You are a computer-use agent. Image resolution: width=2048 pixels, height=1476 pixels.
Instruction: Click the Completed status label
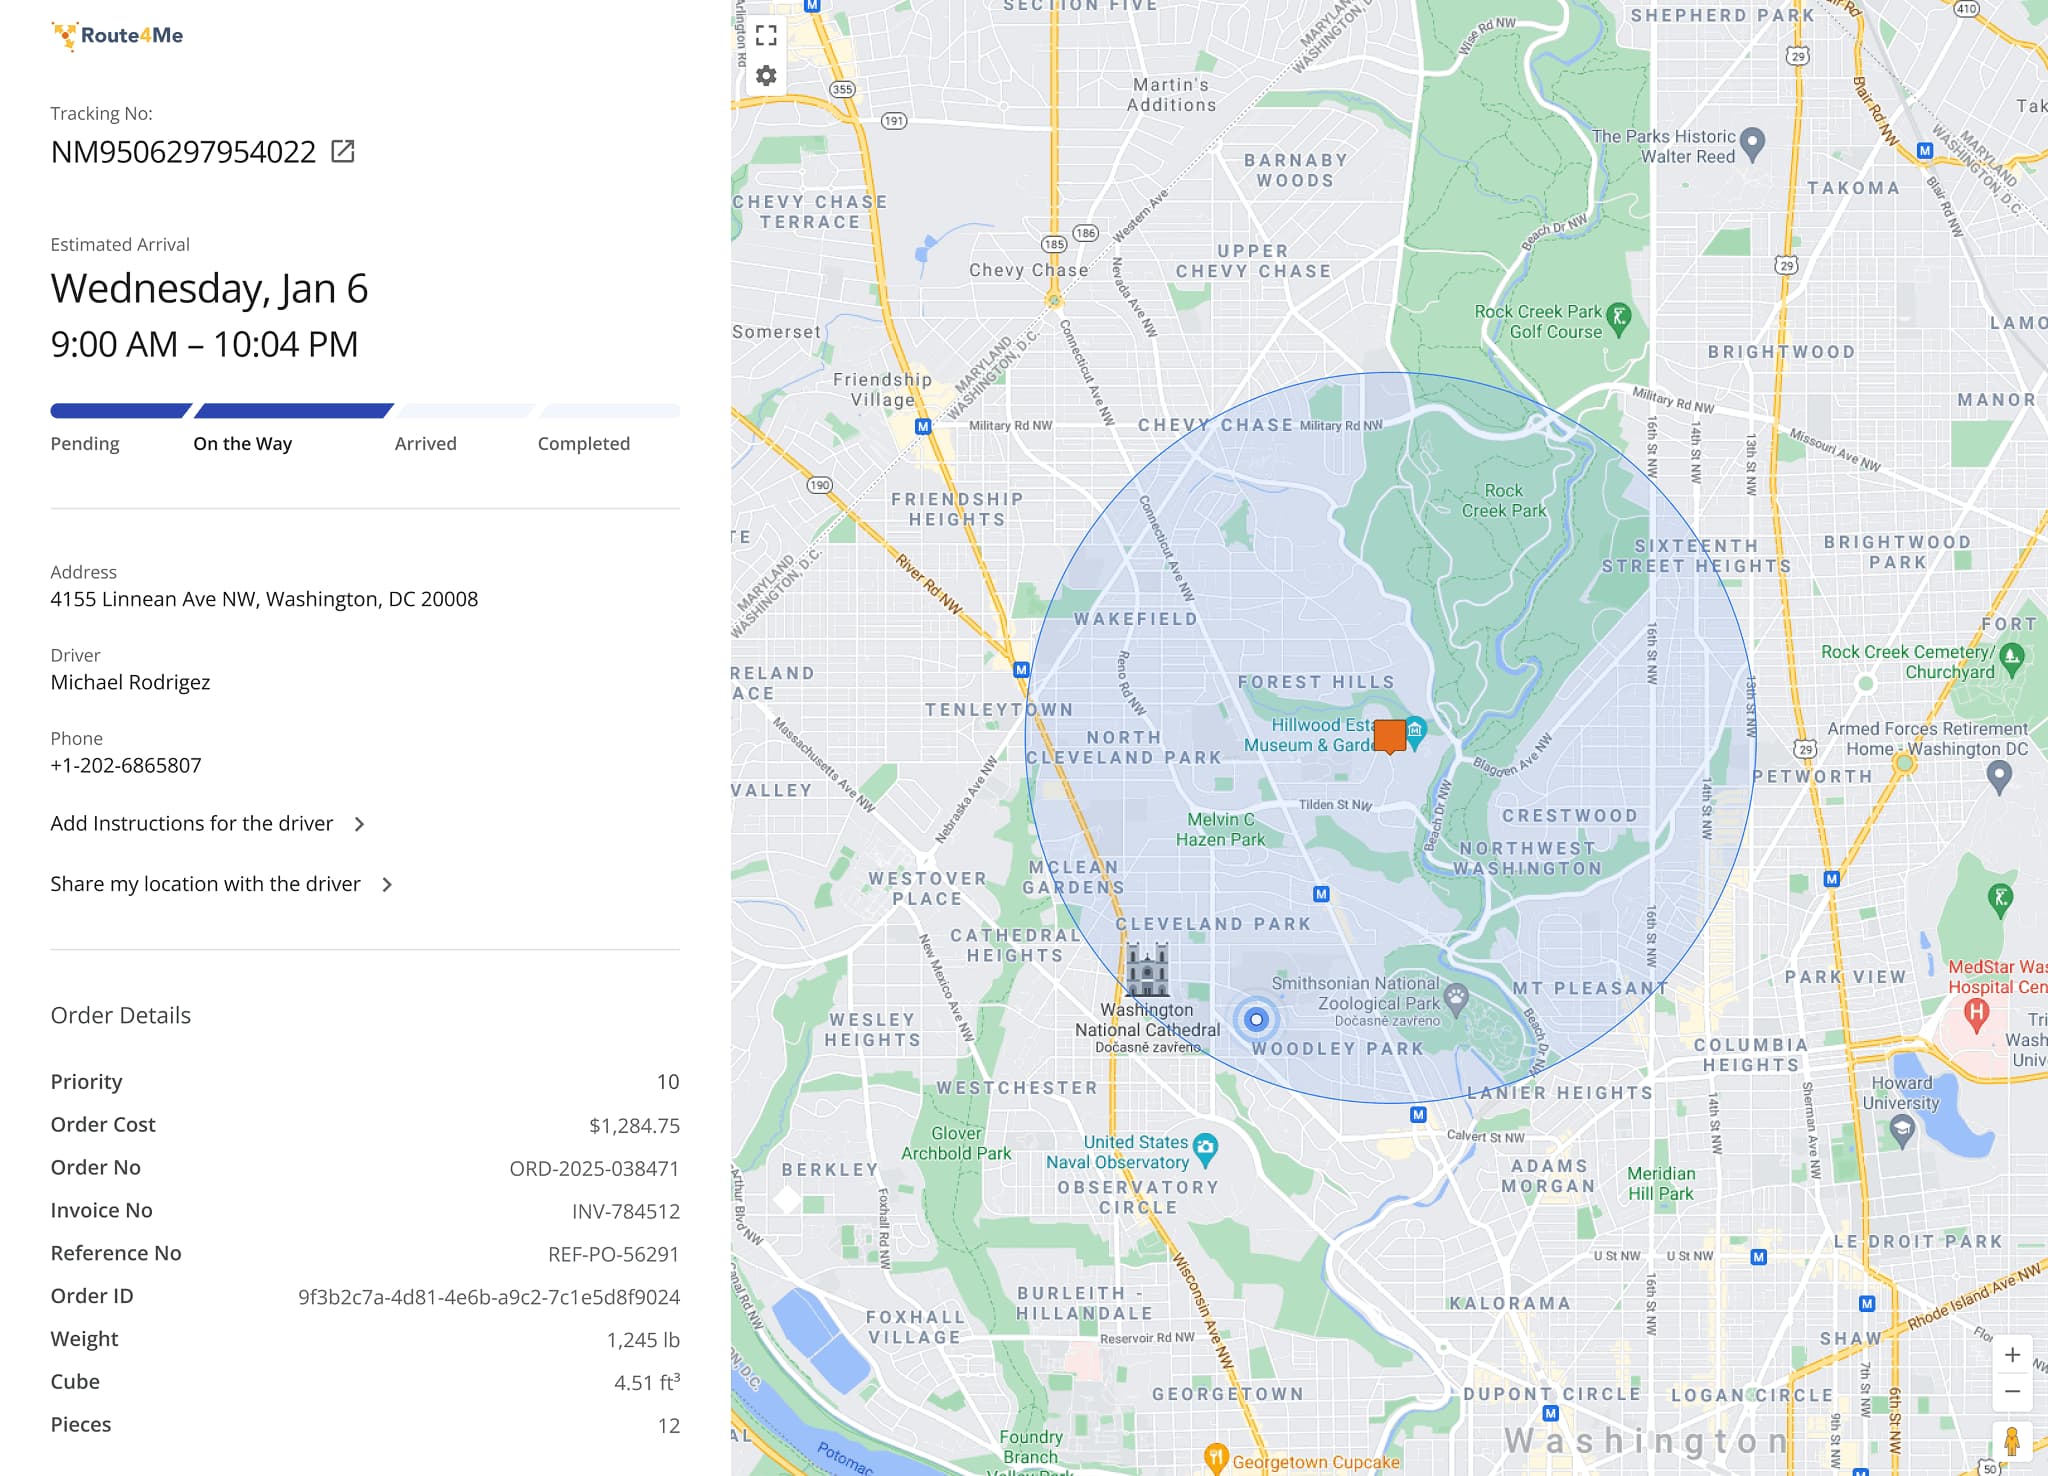point(584,444)
